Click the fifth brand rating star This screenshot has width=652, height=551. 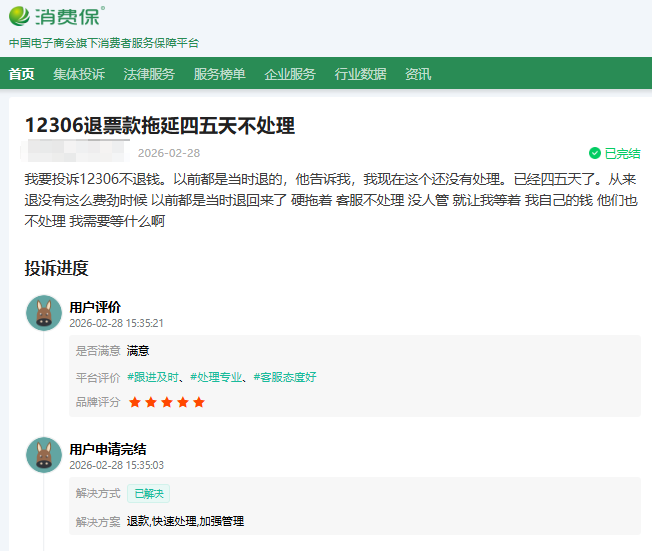click(x=199, y=402)
